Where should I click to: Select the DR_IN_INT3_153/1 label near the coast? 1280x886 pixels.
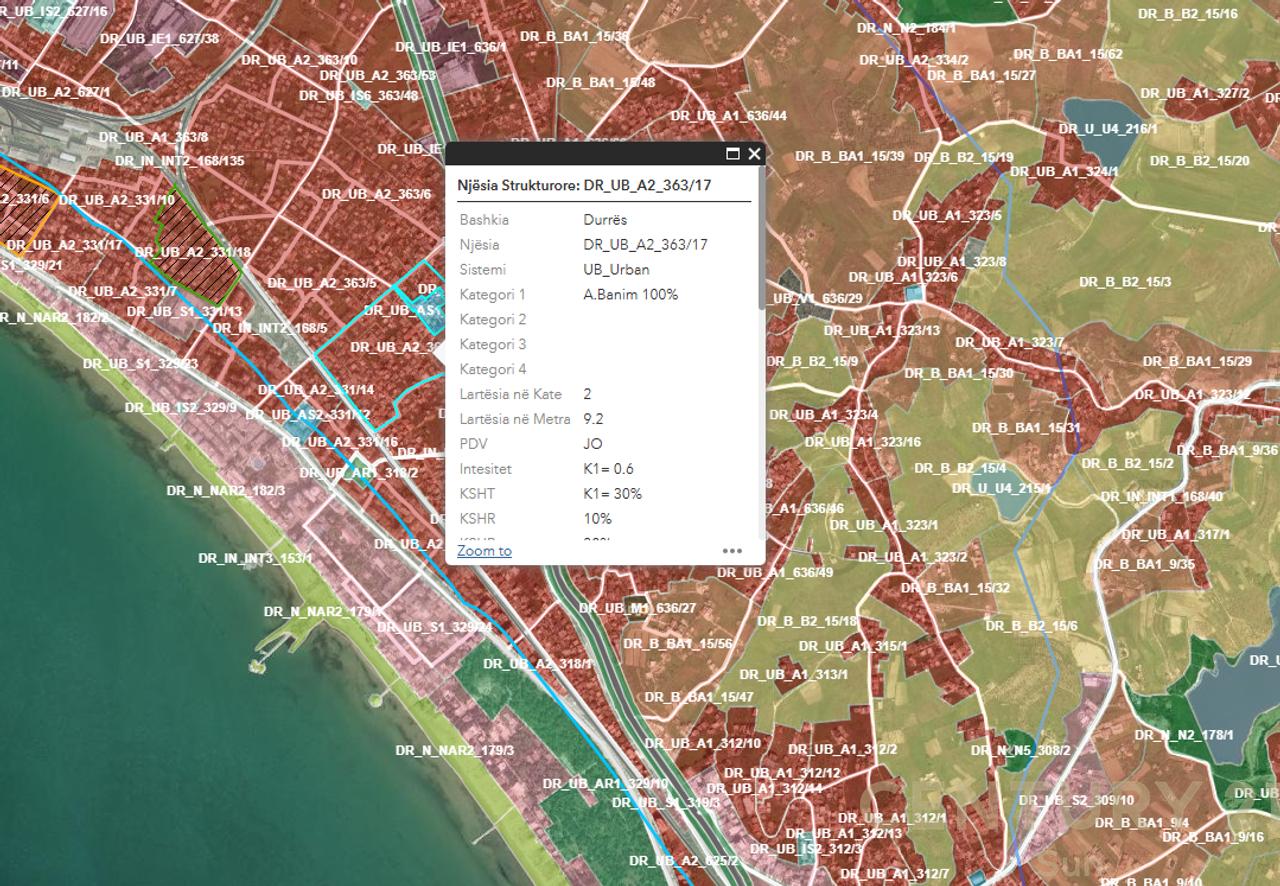[x=255, y=558]
